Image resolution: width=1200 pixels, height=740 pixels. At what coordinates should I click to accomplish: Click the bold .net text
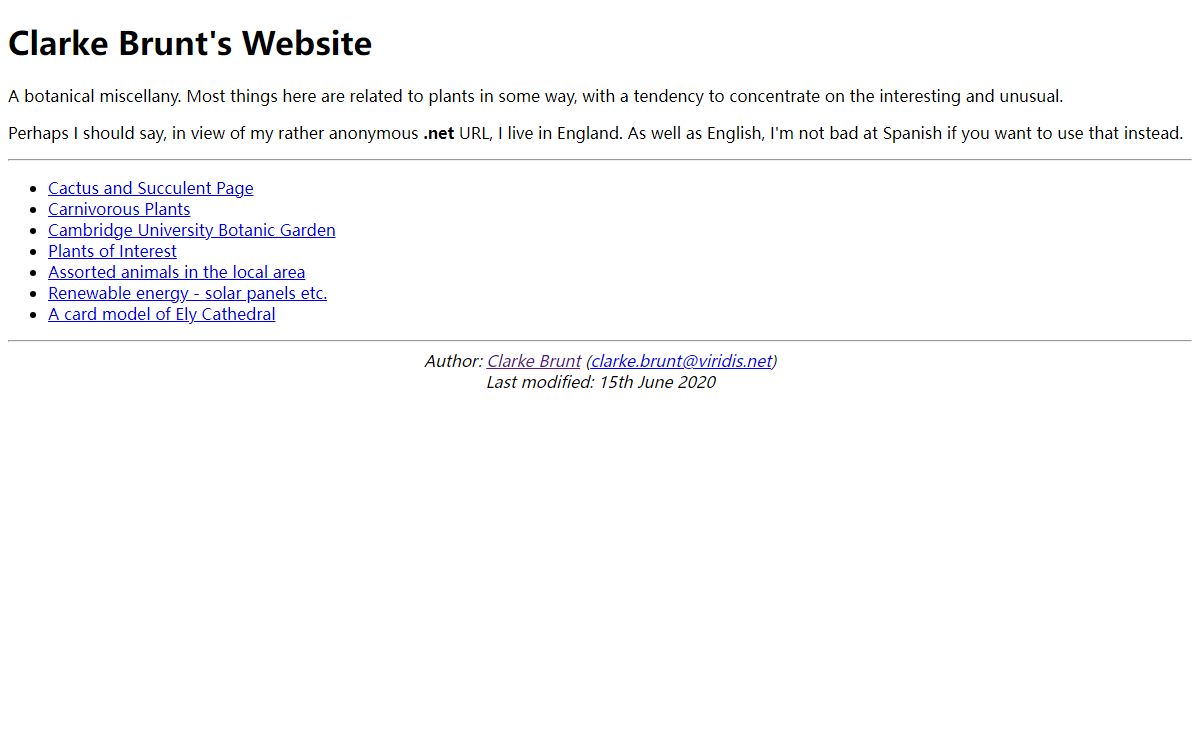[438, 133]
